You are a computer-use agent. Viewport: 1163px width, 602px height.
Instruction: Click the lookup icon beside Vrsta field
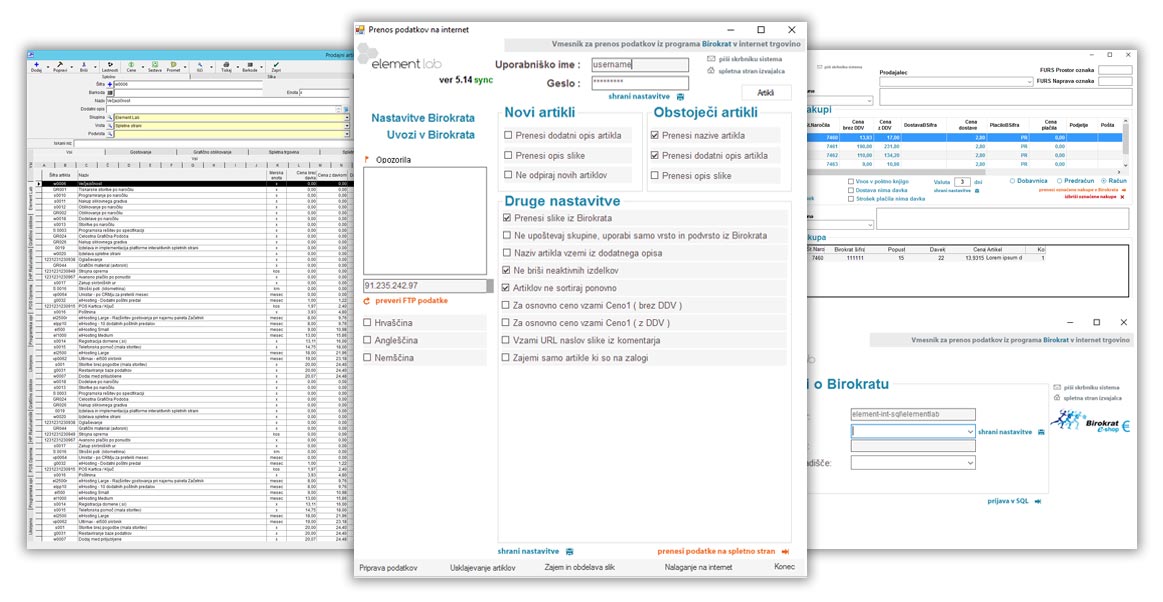tap(111, 126)
